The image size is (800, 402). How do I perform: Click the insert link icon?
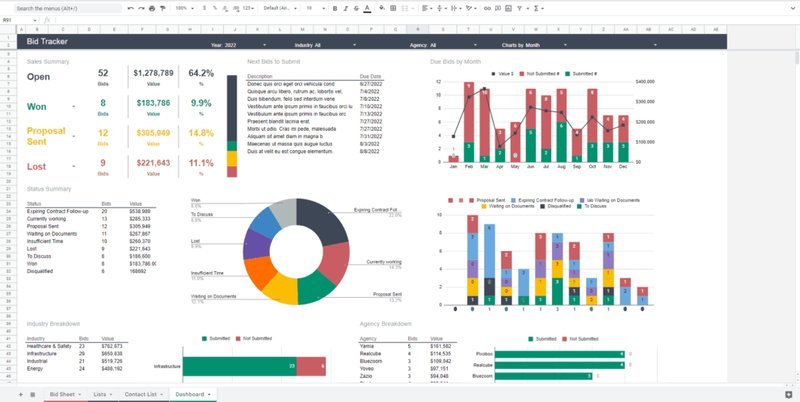point(487,8)
